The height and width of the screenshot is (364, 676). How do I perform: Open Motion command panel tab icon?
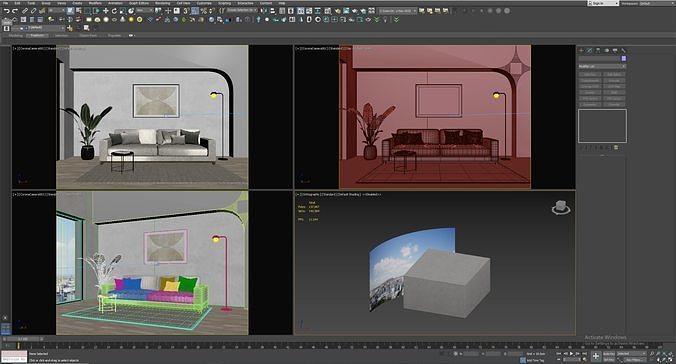coord(606,50)
